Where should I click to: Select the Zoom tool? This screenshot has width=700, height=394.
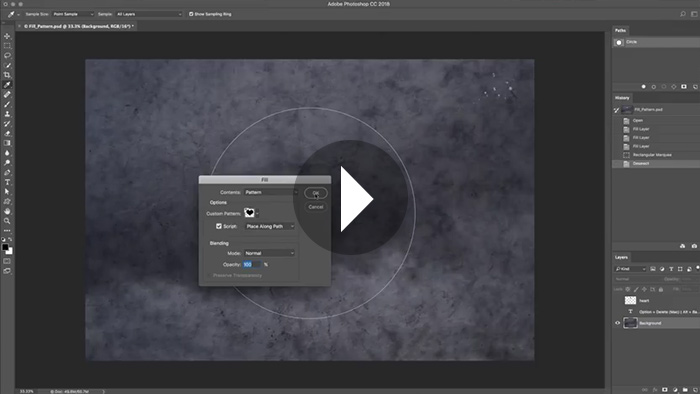[7, 221]
